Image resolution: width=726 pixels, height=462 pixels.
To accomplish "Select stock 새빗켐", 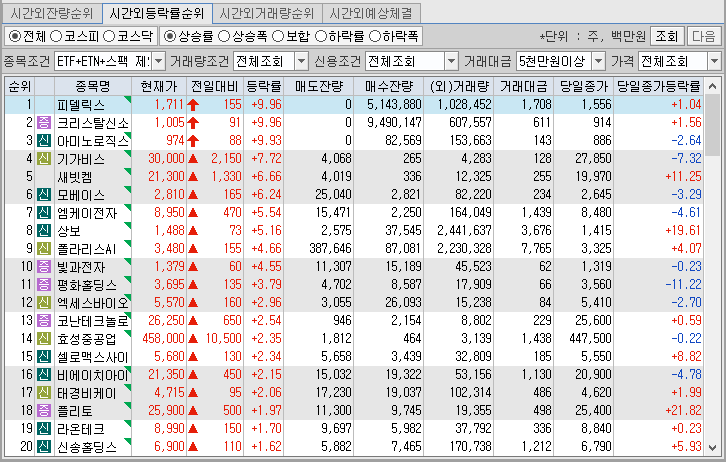I will tap(75, 177).
